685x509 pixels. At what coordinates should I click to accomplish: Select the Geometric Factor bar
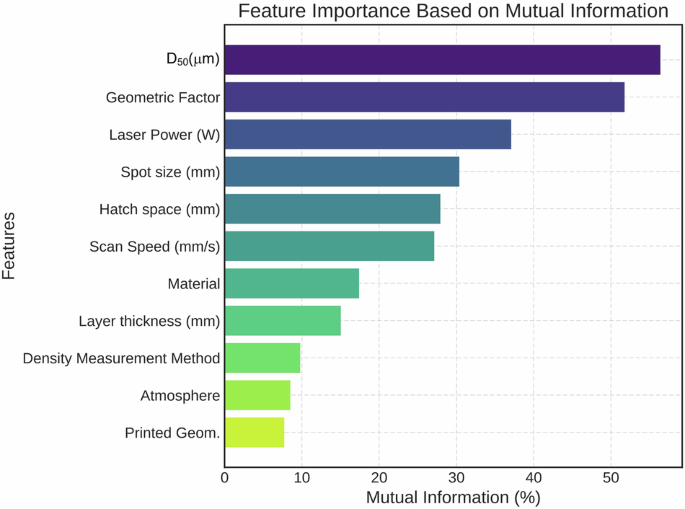425,97
